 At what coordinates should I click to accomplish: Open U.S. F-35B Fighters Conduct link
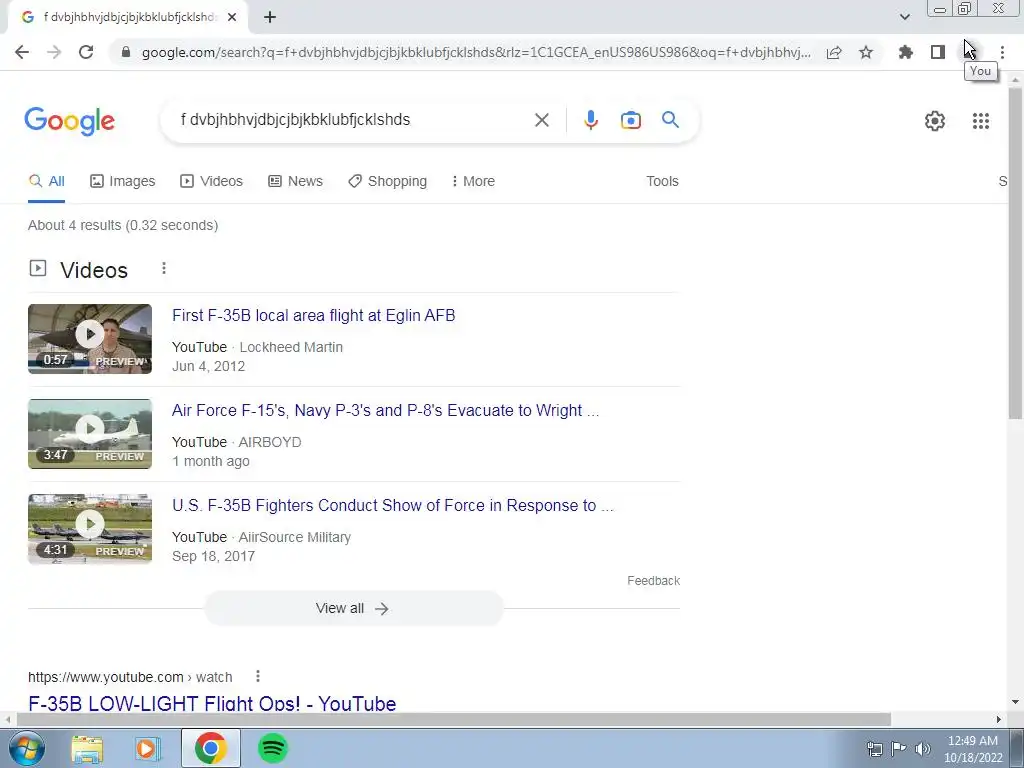[x=392, y=506]
